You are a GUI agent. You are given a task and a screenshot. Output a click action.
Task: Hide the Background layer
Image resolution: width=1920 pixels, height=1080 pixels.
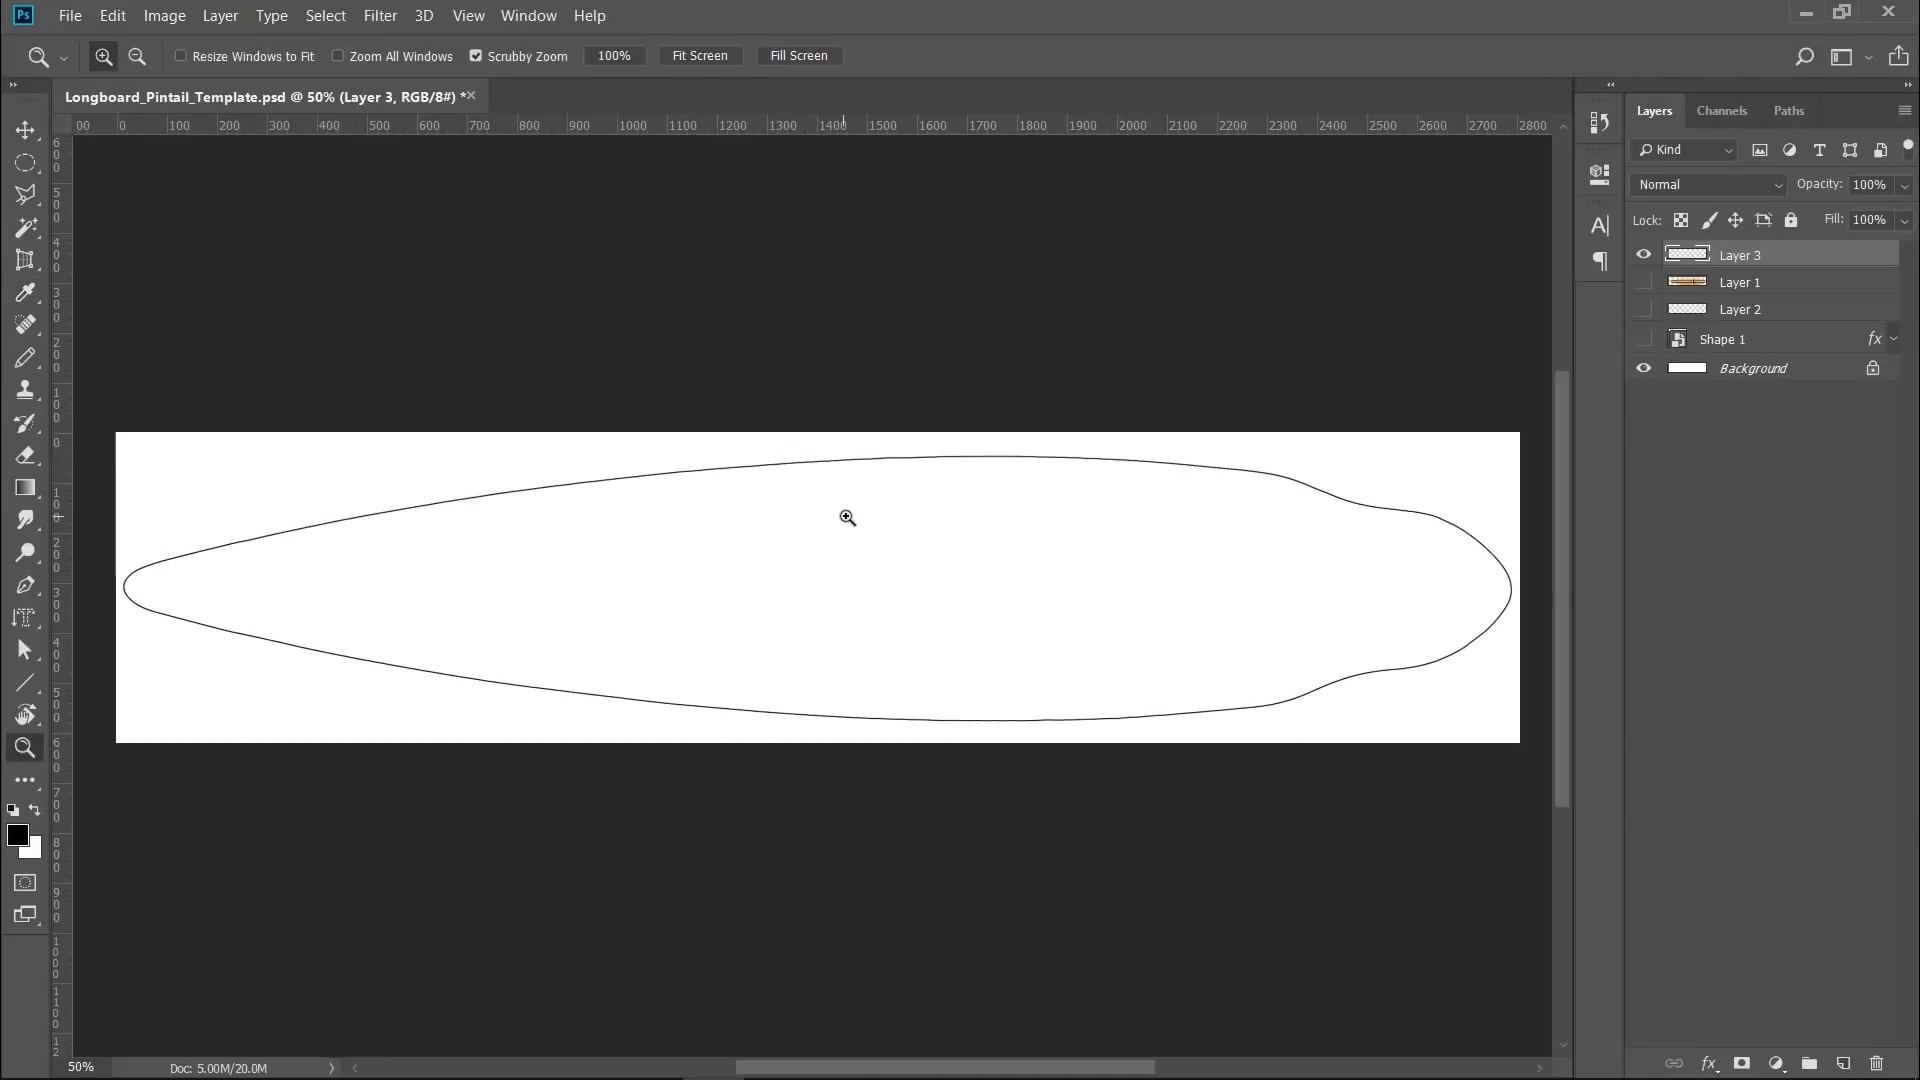[1644, 368]
